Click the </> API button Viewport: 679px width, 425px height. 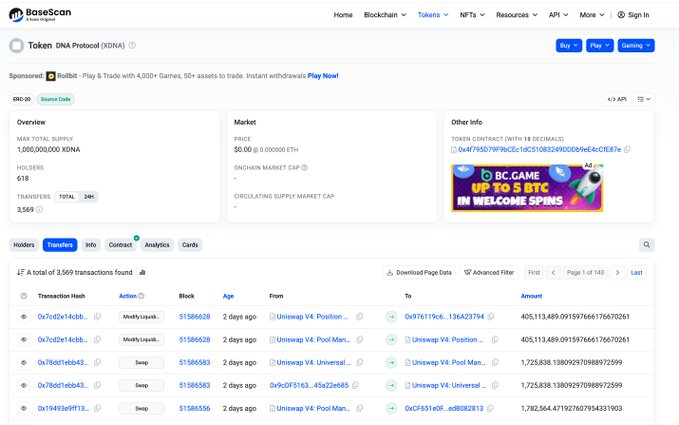617,99
